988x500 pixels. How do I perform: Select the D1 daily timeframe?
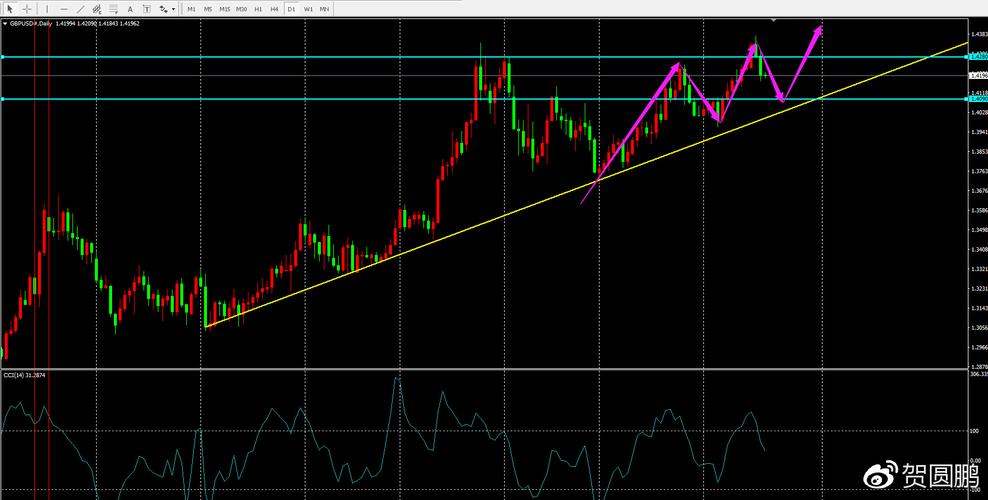[291, 9]
